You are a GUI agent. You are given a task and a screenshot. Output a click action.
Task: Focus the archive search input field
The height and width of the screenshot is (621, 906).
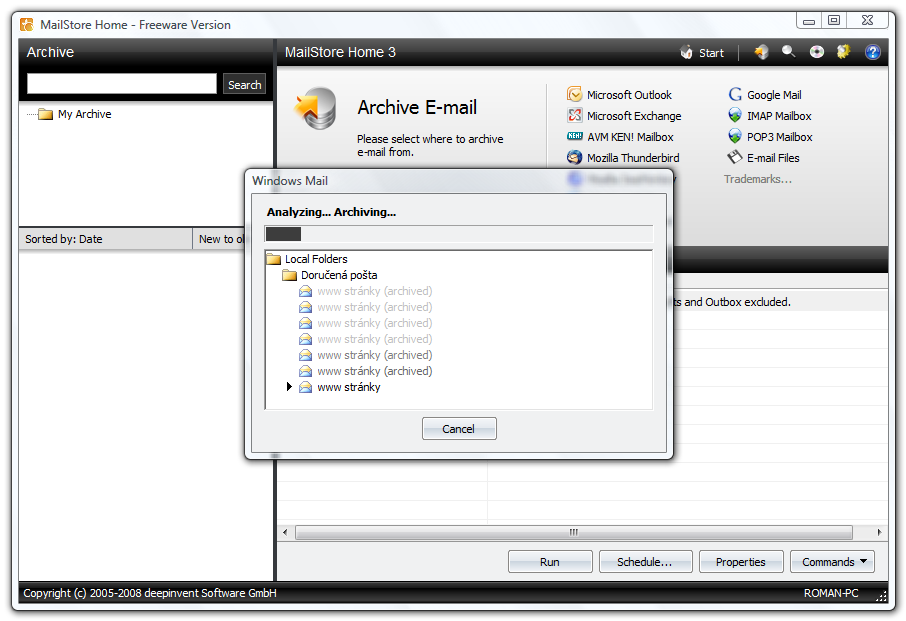122,84
